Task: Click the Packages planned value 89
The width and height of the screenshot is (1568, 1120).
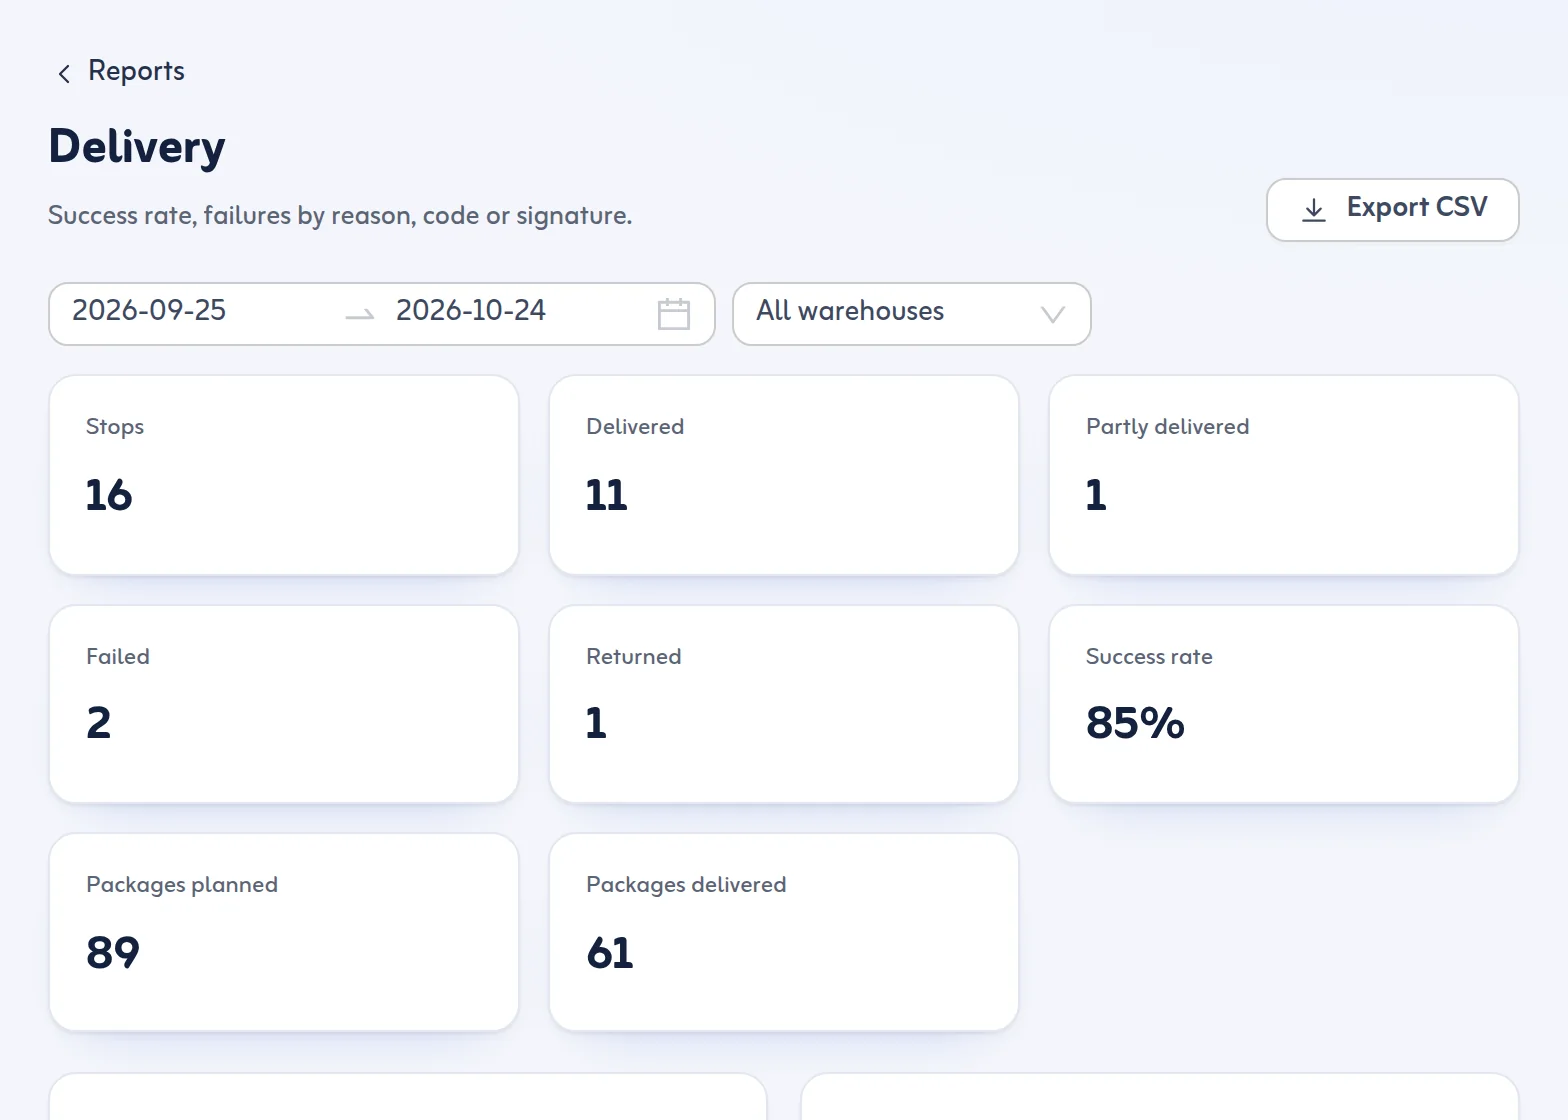Action: [x=113, y=953]
